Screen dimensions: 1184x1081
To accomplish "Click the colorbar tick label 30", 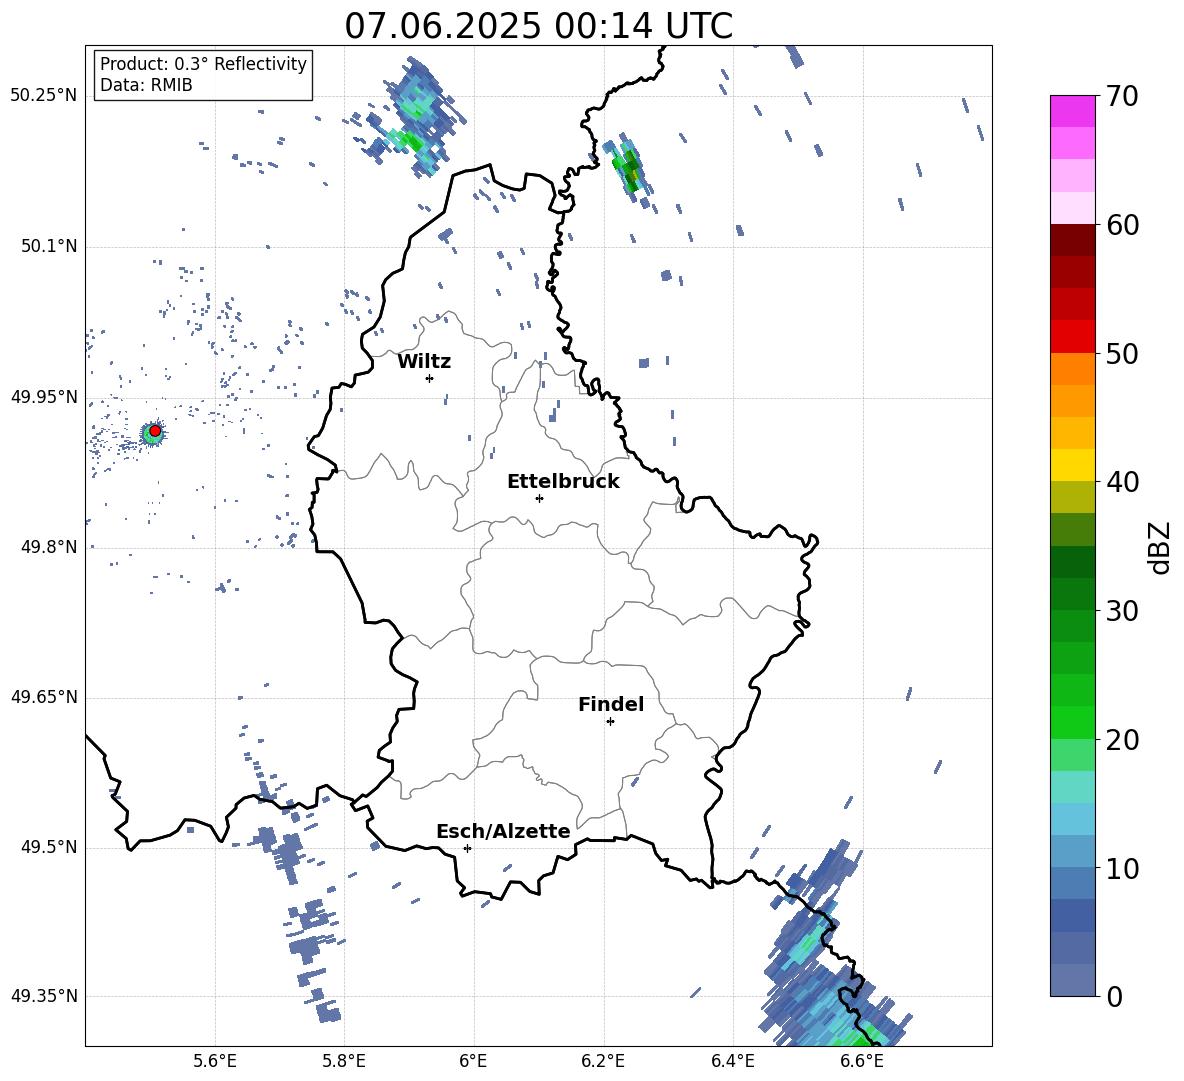I will point(1122,611).
